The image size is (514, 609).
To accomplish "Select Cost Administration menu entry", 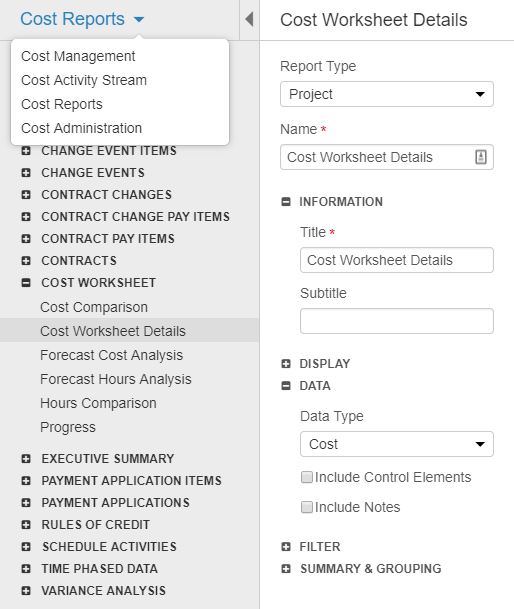I will click(82, 128).
